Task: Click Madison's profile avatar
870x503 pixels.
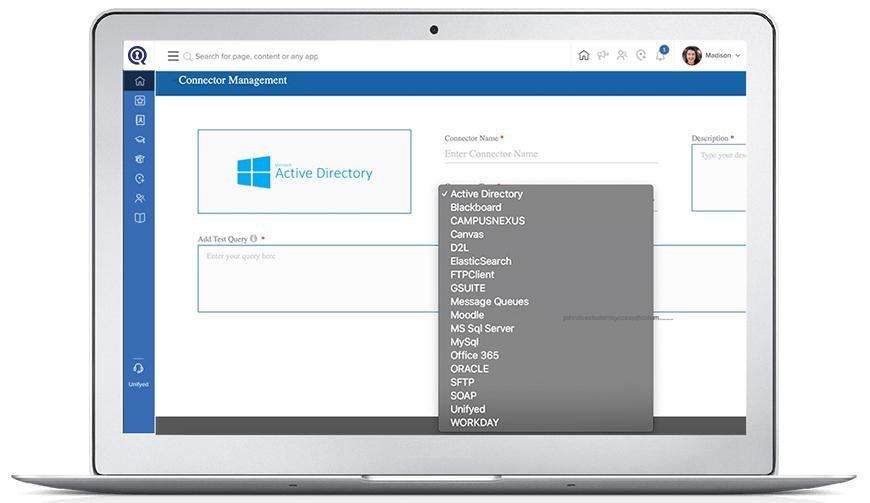Action: click(692, 55)
